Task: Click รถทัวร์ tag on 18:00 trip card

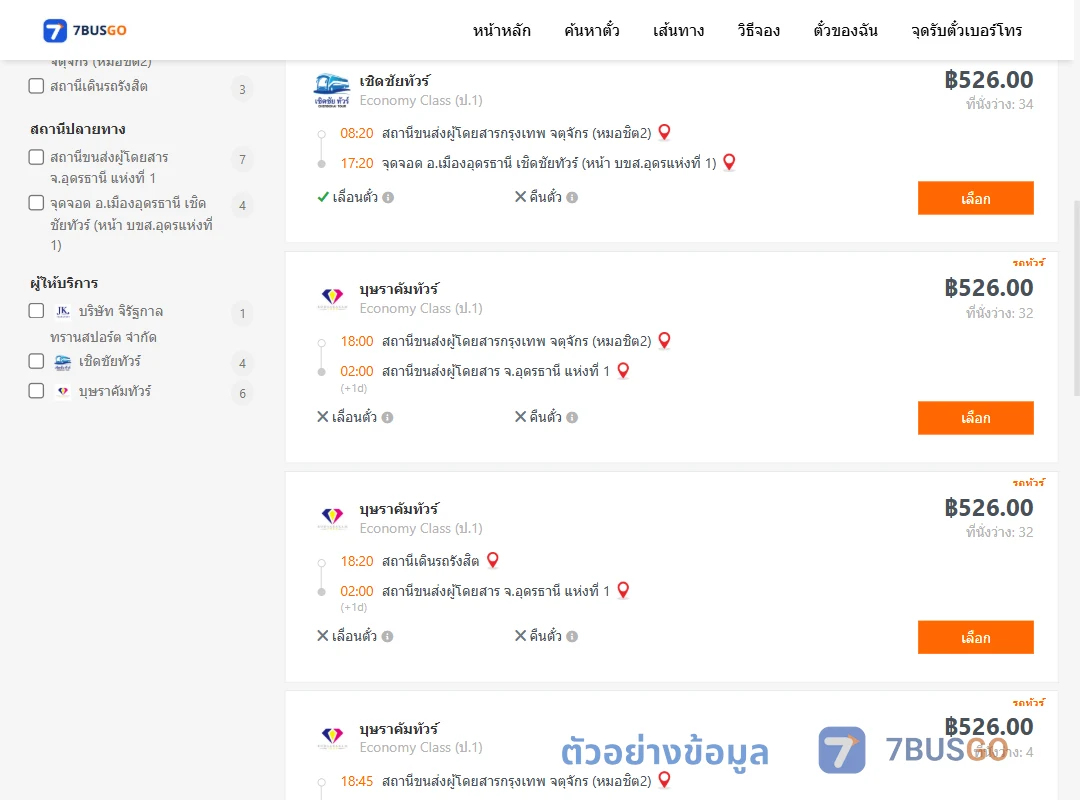Action: pos(1028,263)
